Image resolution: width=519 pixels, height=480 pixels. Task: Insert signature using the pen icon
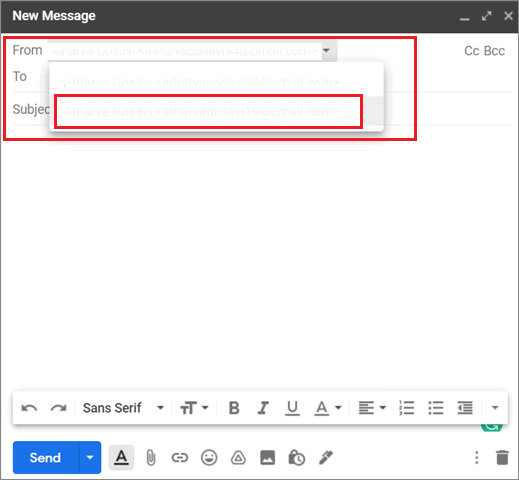(326, 457)
